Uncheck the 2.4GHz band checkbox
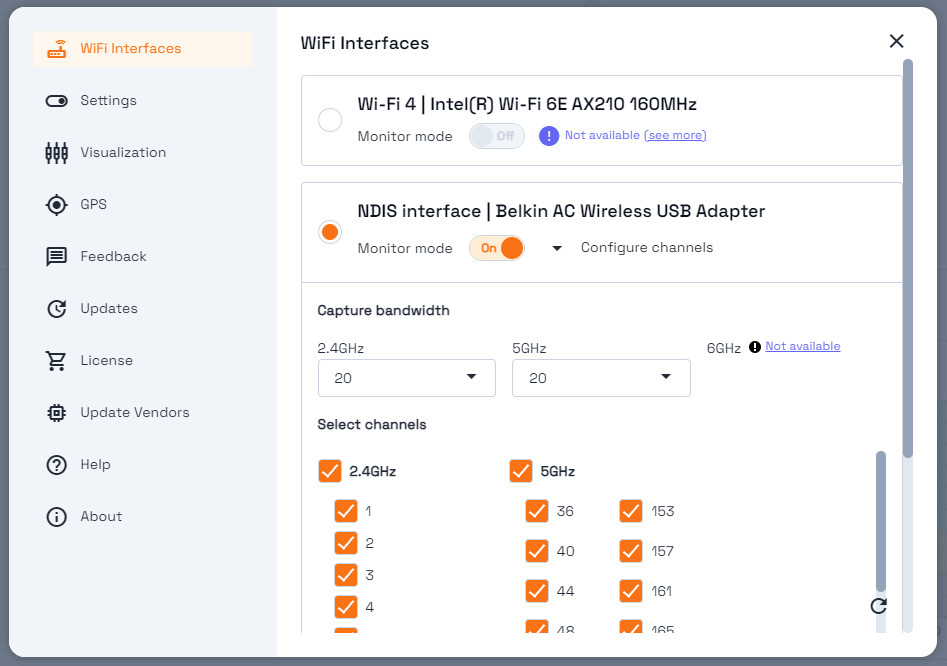This screenshot has height=666, width=947. (330, 471)
